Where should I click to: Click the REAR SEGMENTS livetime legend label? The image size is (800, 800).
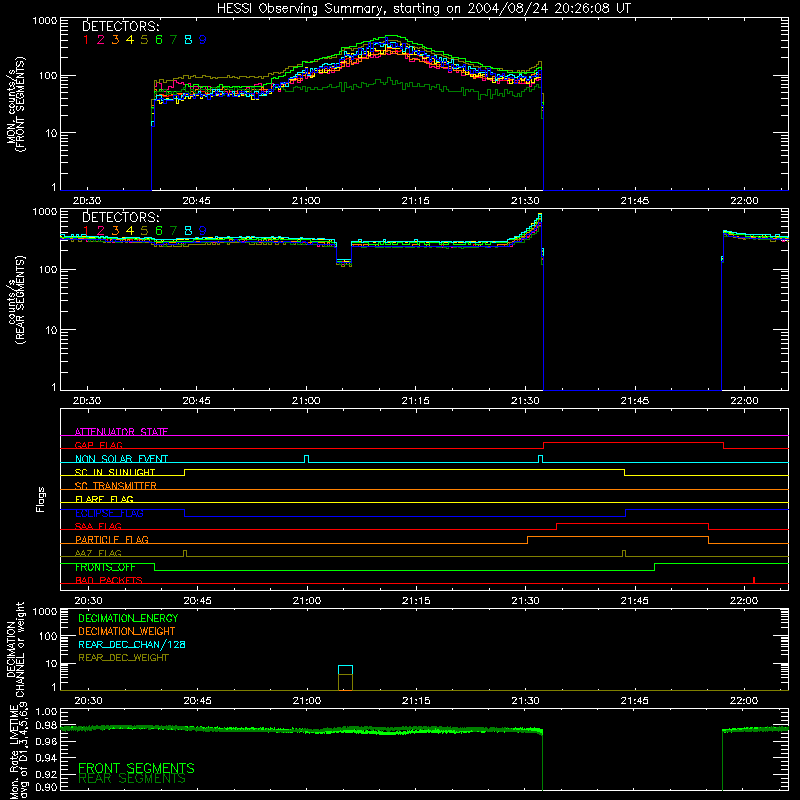132,779
